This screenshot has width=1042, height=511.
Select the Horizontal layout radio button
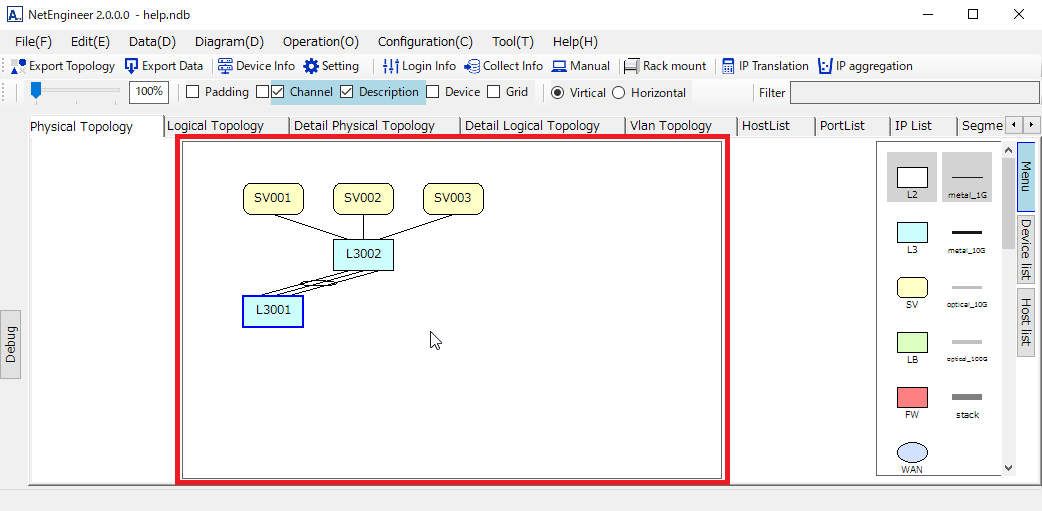618,92
